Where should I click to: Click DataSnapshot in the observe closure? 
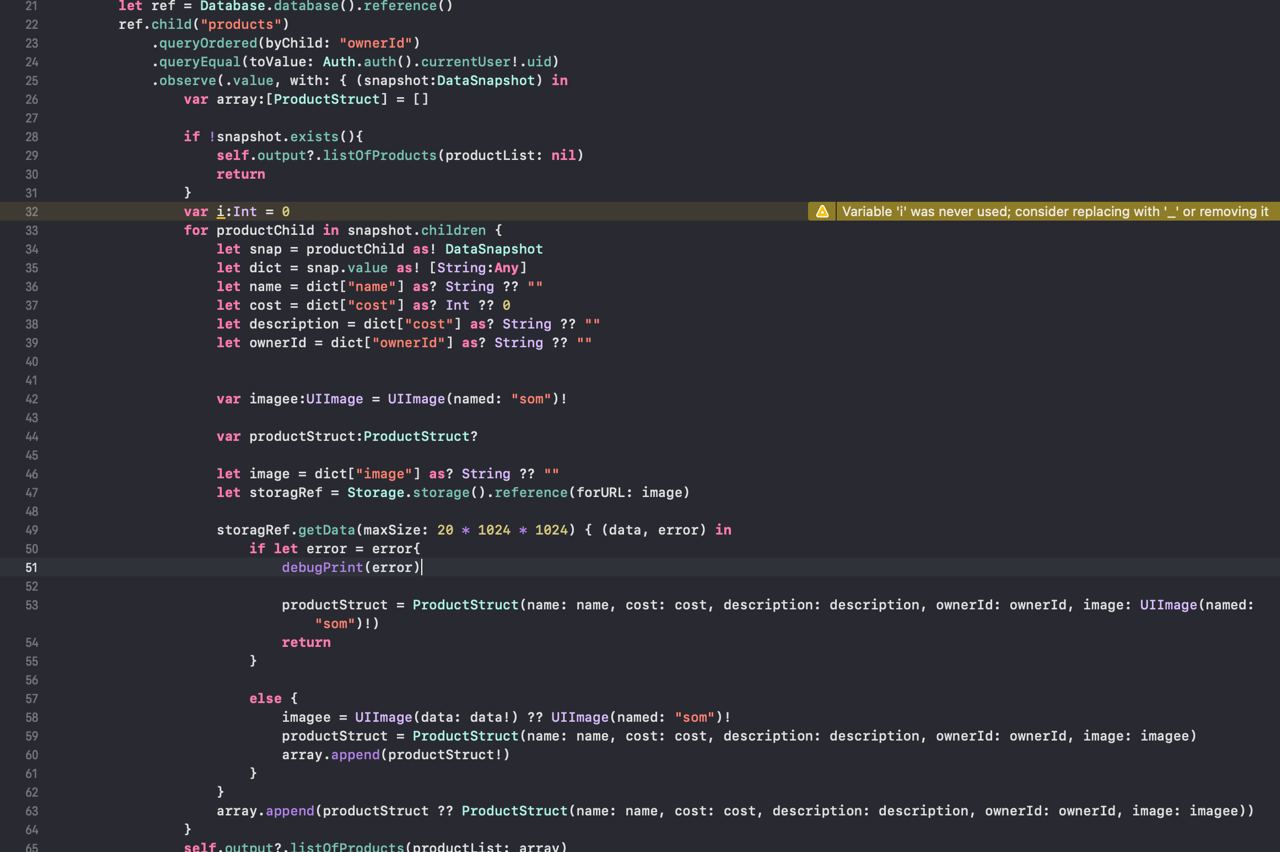pos(486,80)
